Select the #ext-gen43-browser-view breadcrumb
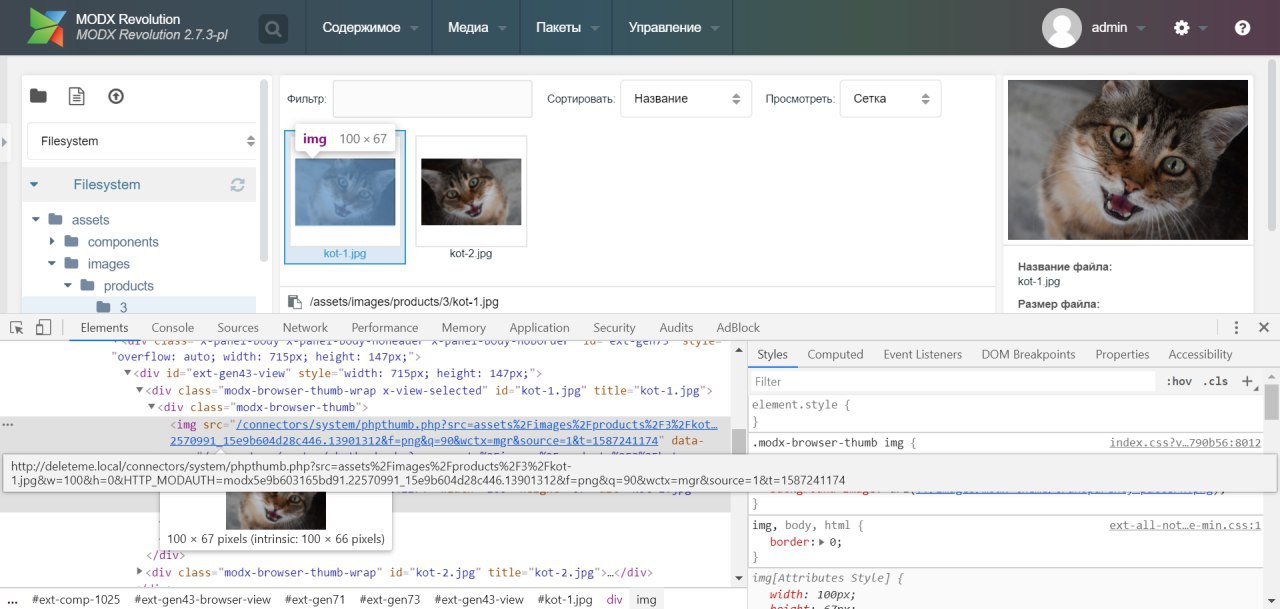The height and width of the screenshot is (609, 1280). click(202, 599)
